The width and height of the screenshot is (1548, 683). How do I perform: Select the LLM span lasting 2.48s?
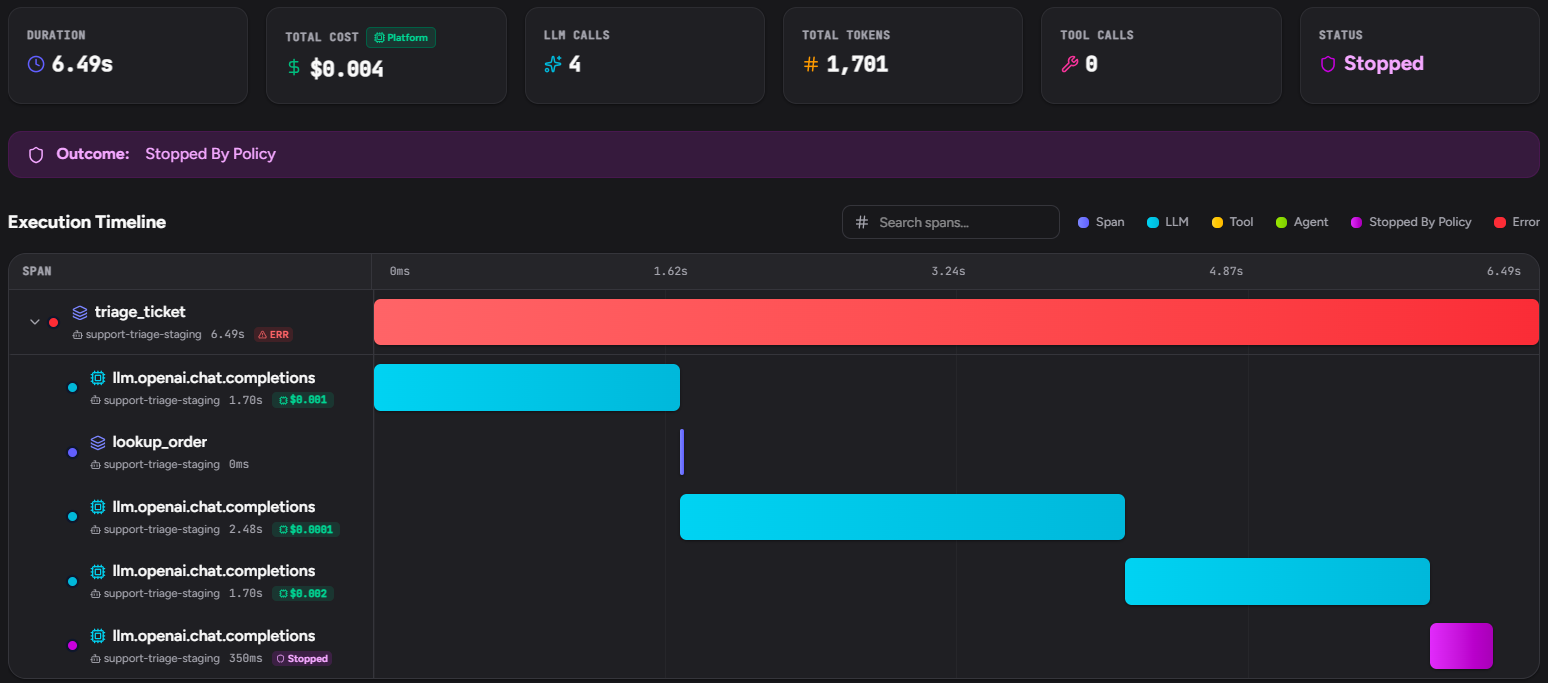click(190, 516)
